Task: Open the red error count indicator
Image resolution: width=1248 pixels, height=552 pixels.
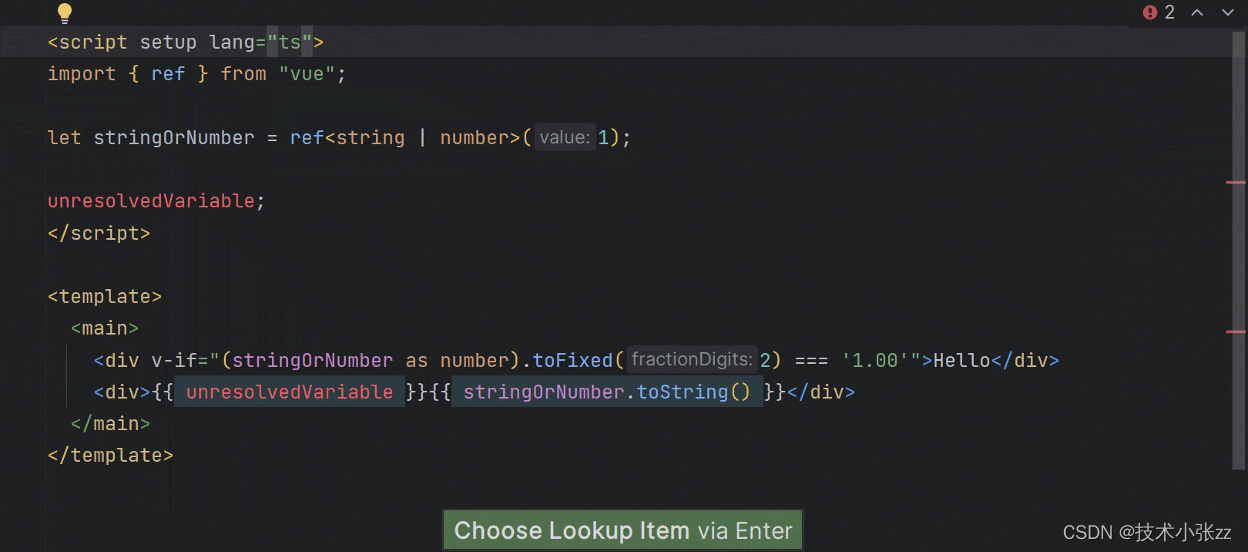Action: [1159, 13]
